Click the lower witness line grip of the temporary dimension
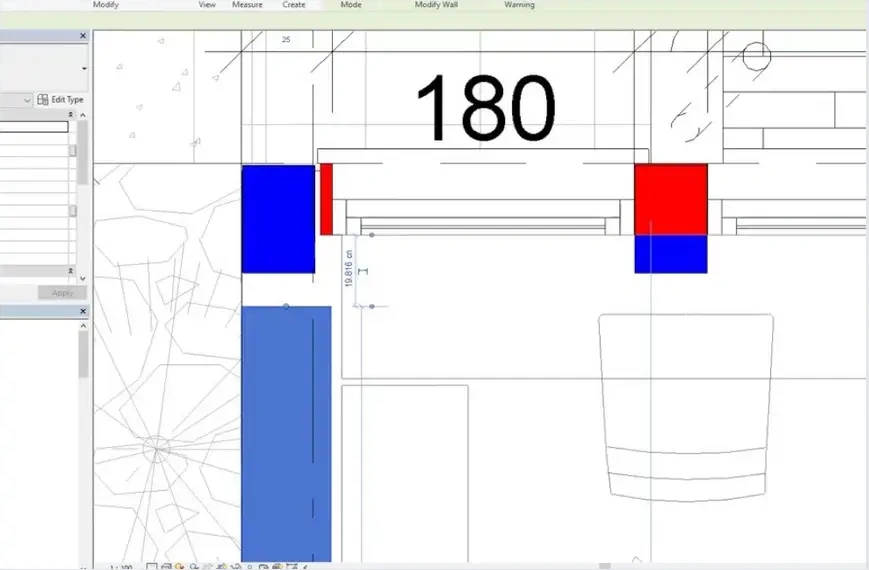 point(372,306)
